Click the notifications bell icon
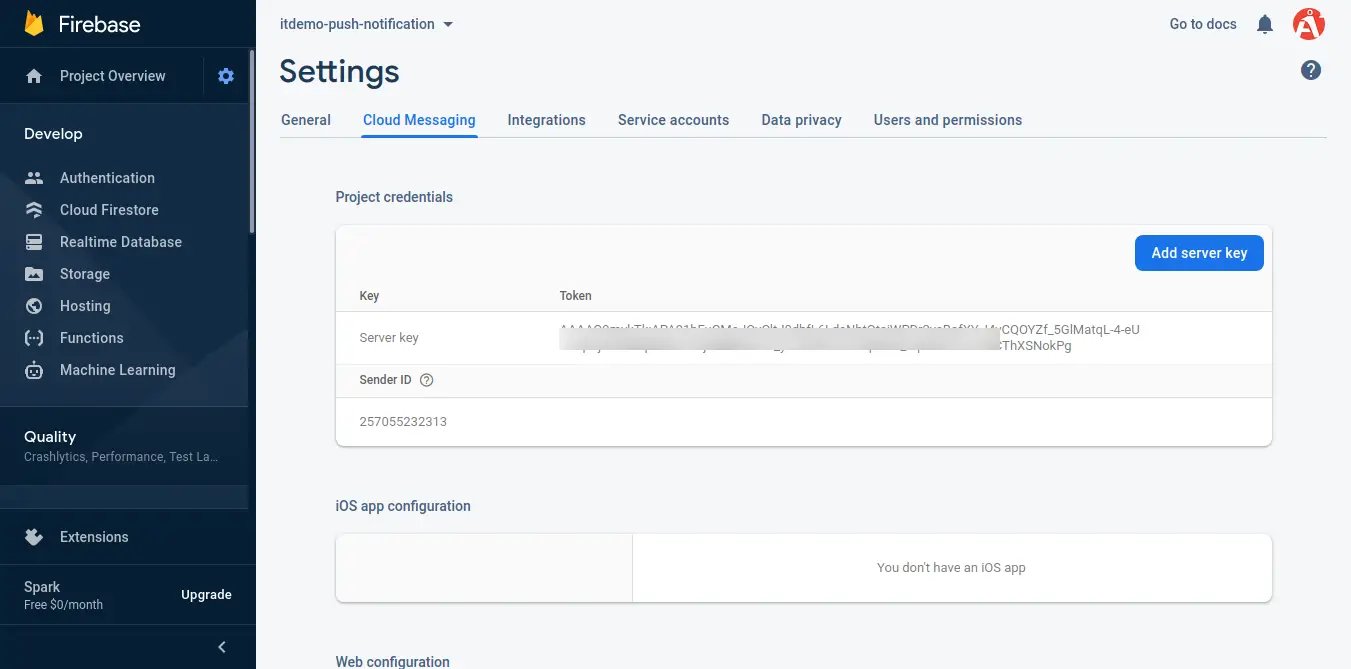Viewport: 1351px width, 669px height. [x=1265, y=24]
